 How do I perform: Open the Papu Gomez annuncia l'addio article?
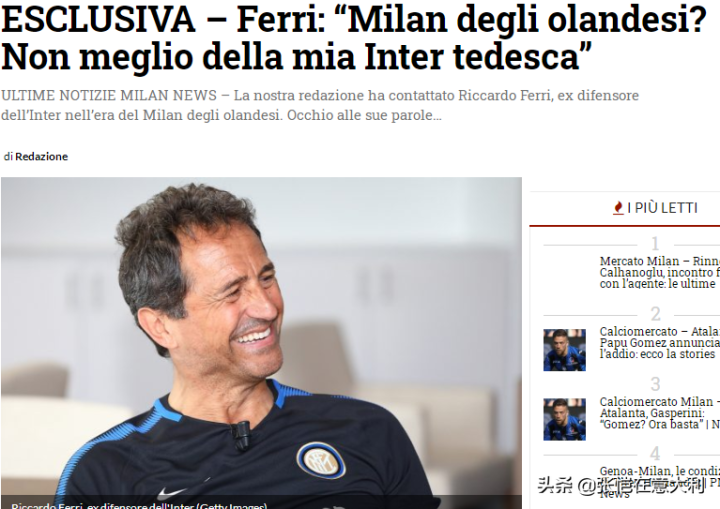click(x=659, y=343)
